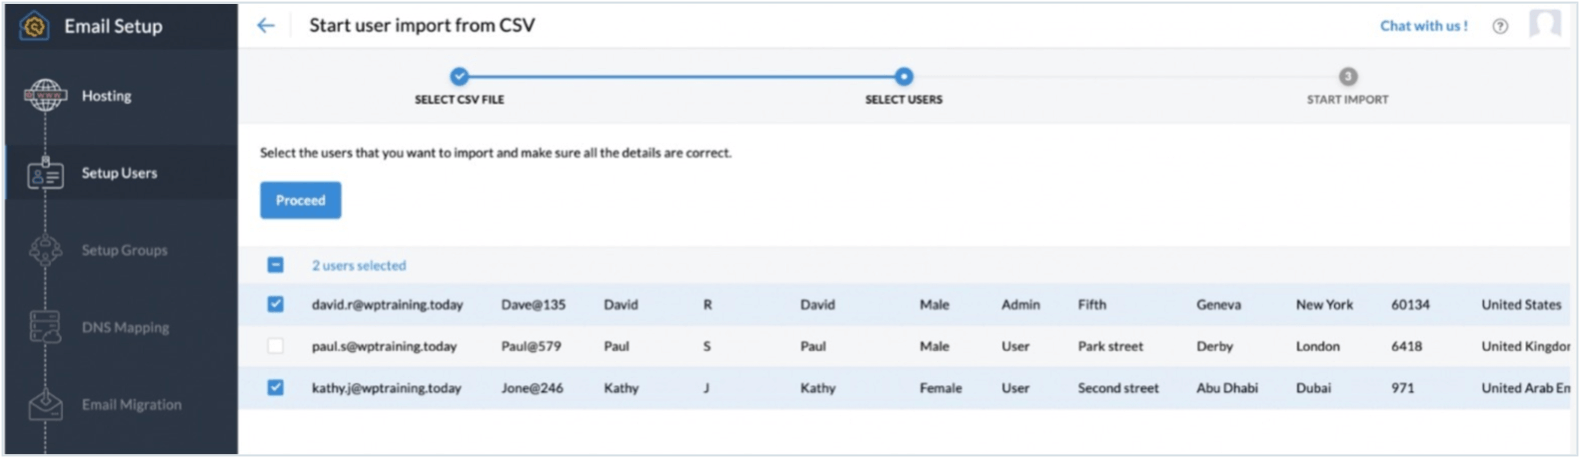Click the Hosting globe icon

(45, 96)
